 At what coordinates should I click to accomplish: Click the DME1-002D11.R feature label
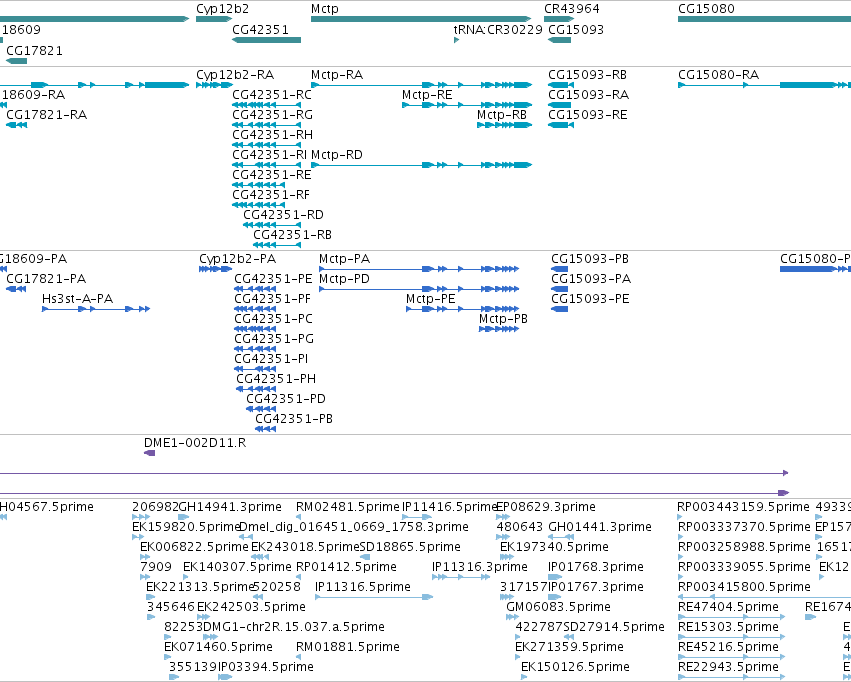coord(195,443)
